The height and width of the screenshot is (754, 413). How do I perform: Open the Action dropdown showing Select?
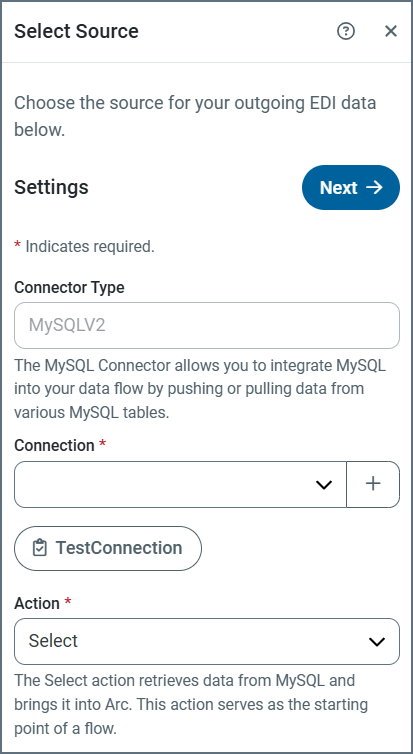point(207,641)
